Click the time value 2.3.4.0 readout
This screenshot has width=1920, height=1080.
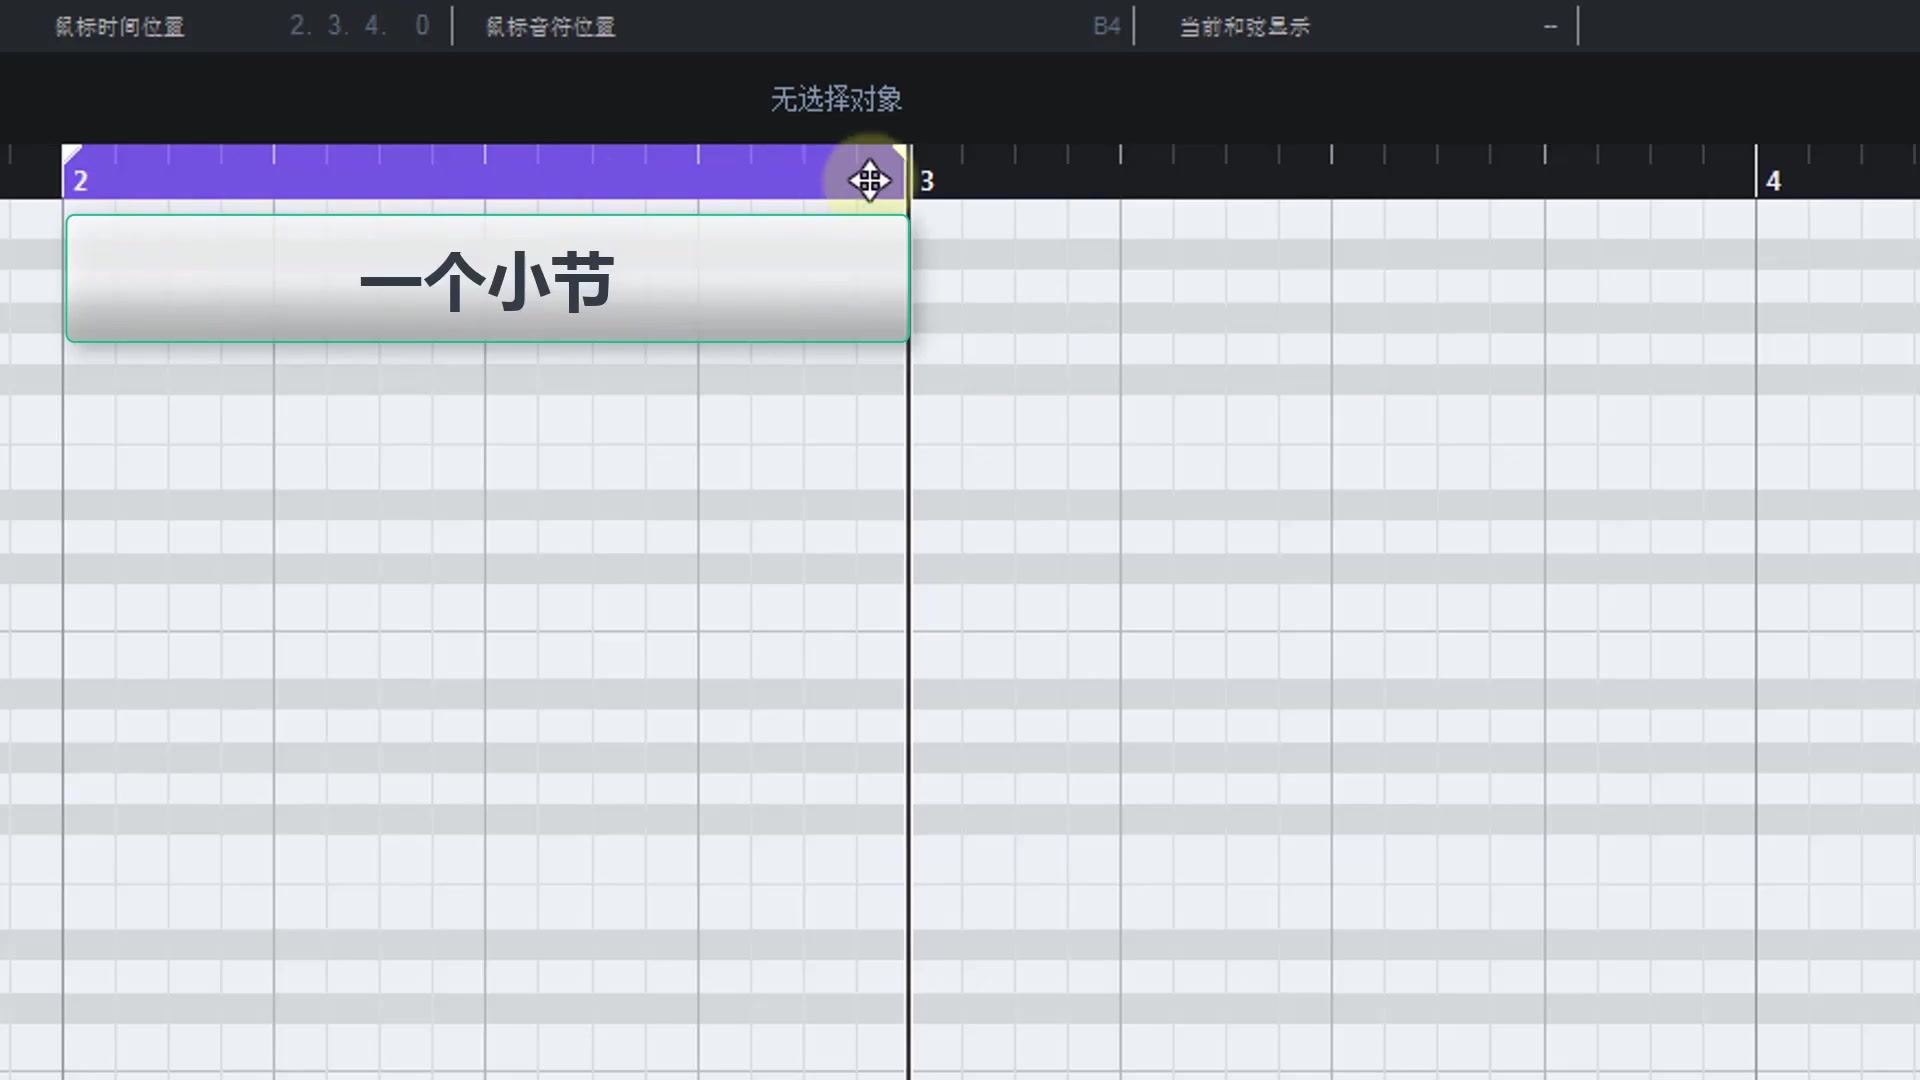(358, 26)
